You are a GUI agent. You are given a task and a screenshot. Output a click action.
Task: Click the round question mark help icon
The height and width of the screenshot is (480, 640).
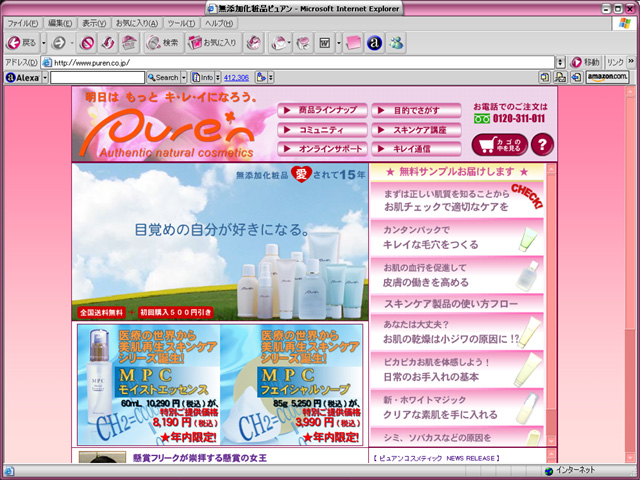tap(541, 145)
